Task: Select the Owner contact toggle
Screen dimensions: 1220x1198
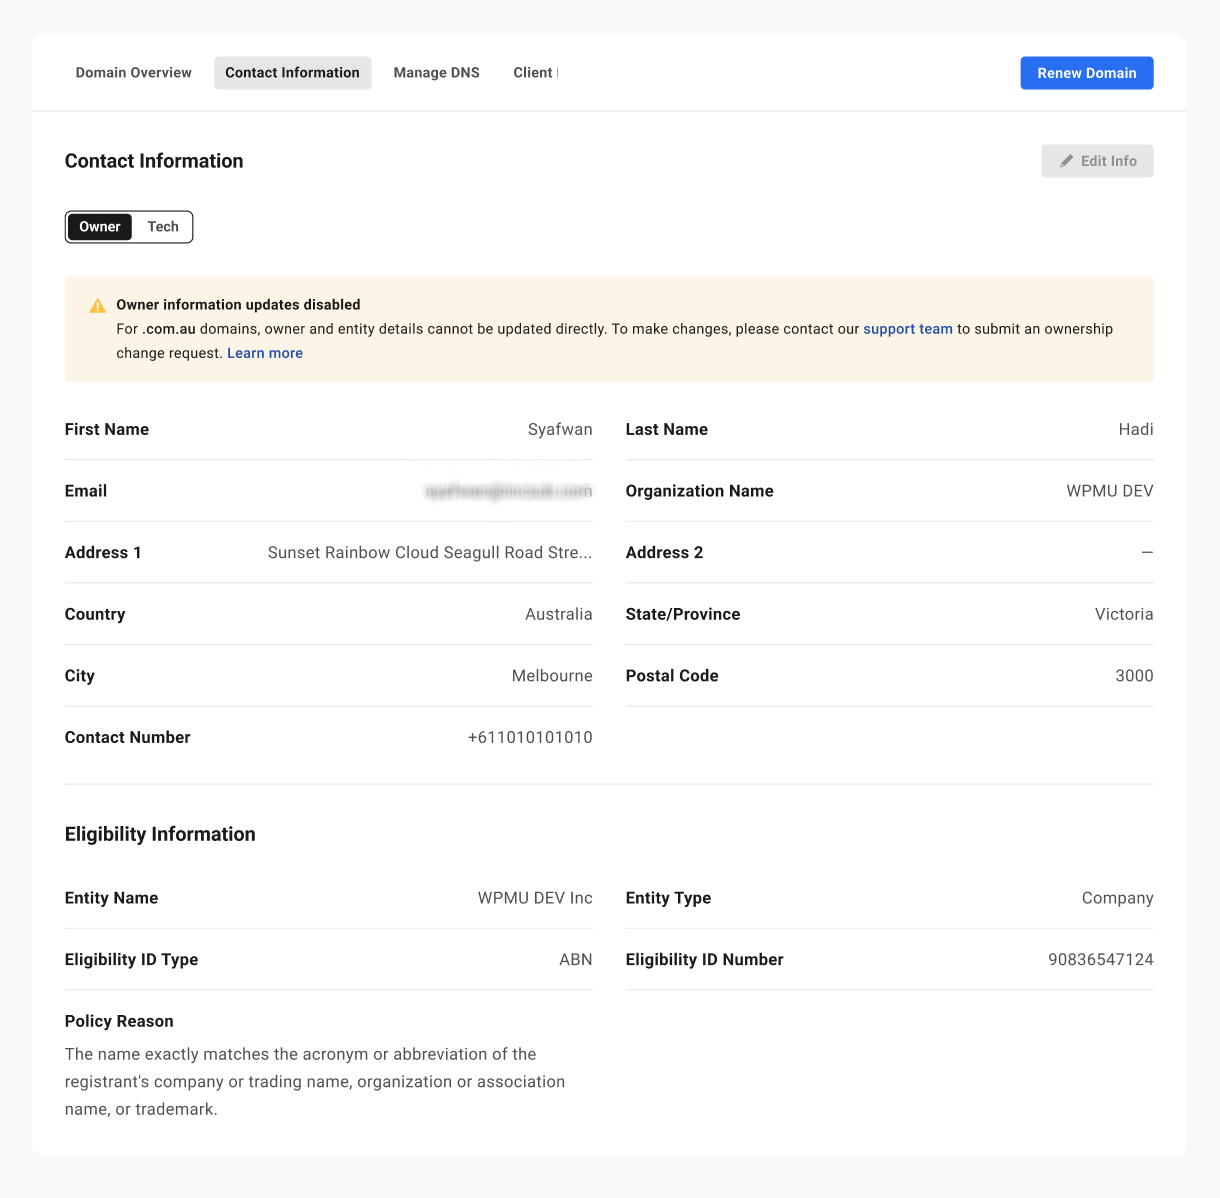Action: pos(100,227)
